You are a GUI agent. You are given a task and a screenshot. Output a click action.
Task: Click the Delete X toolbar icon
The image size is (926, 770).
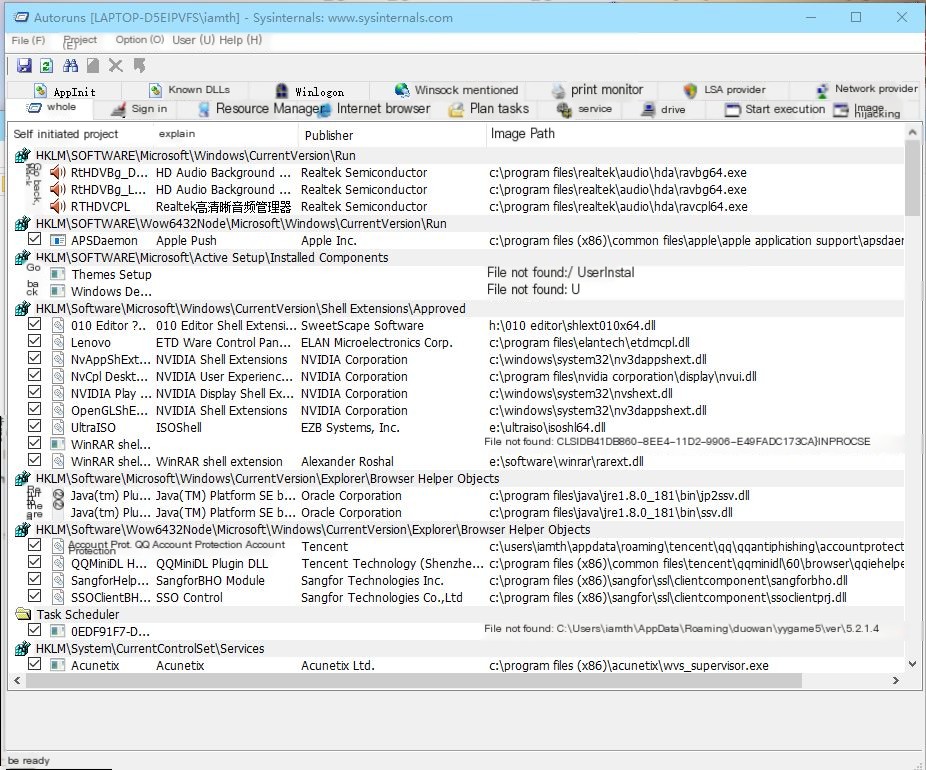click(116, 66)
